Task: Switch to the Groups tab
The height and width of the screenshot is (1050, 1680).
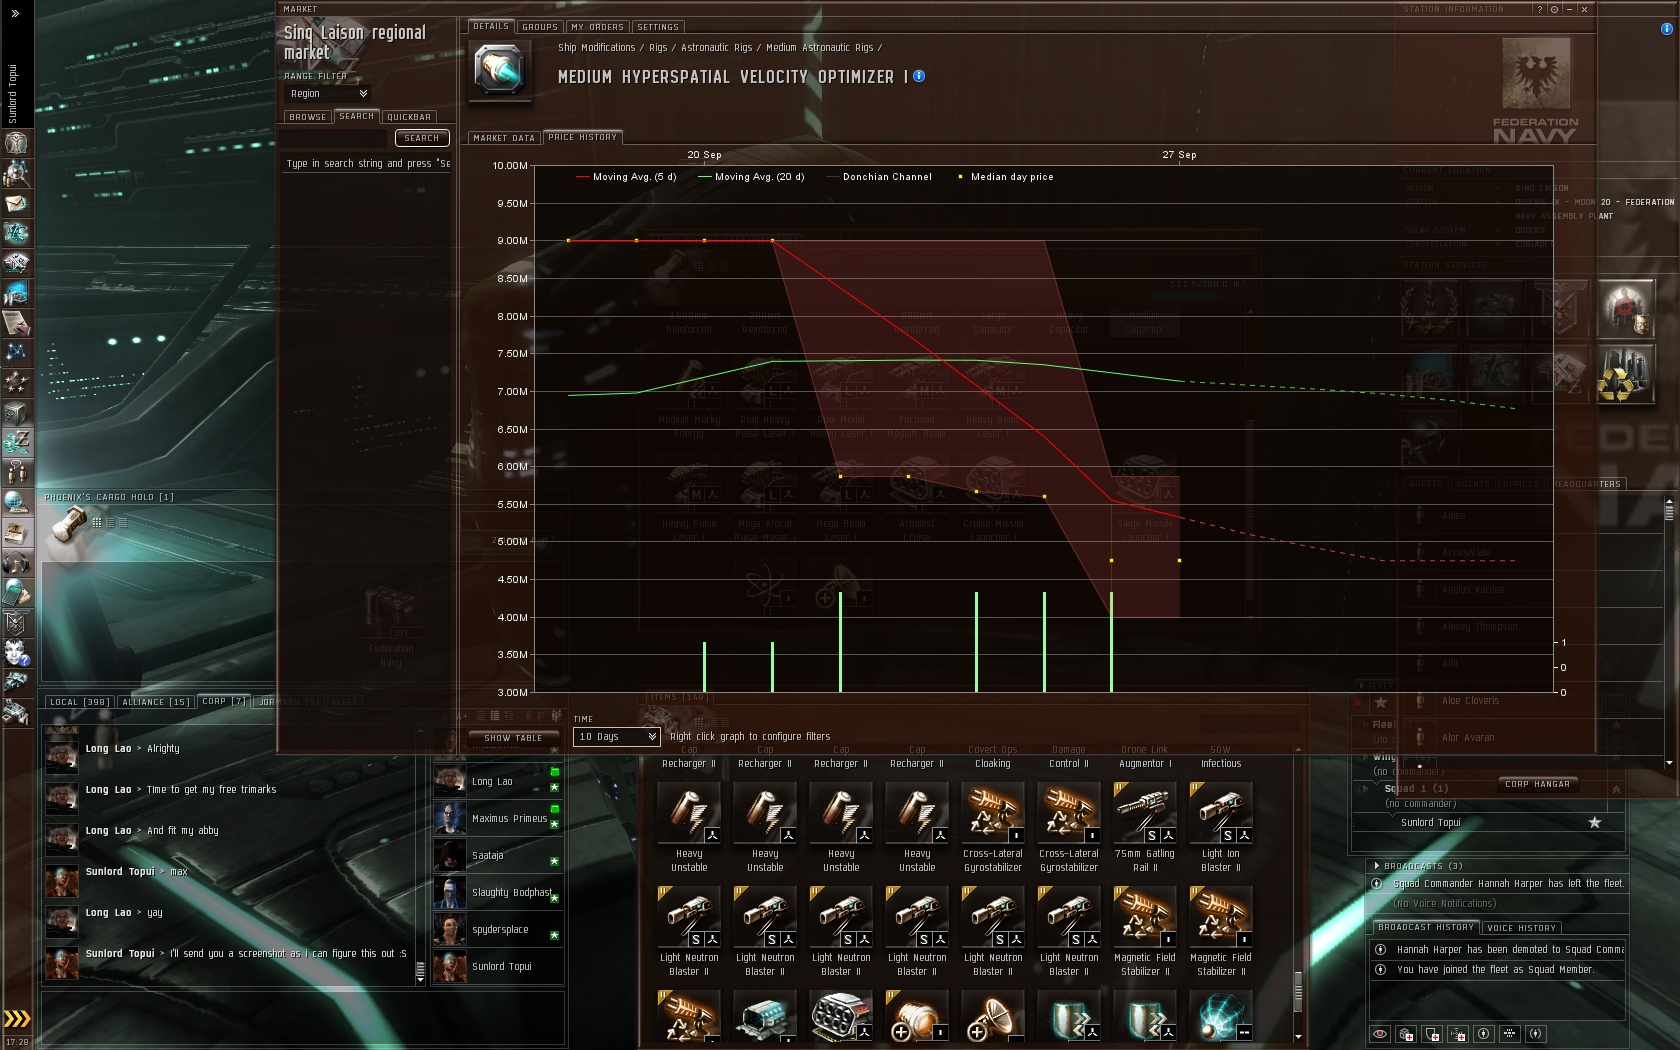Action: tap(540, 27)
